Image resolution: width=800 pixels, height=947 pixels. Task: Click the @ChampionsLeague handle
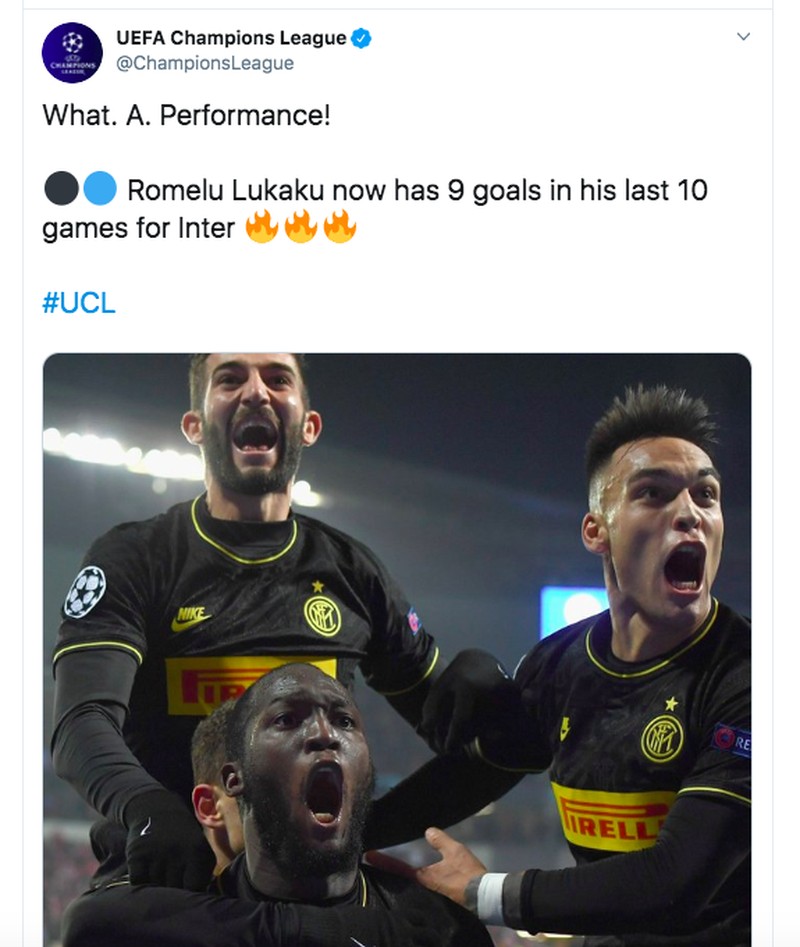coord(205,63)
